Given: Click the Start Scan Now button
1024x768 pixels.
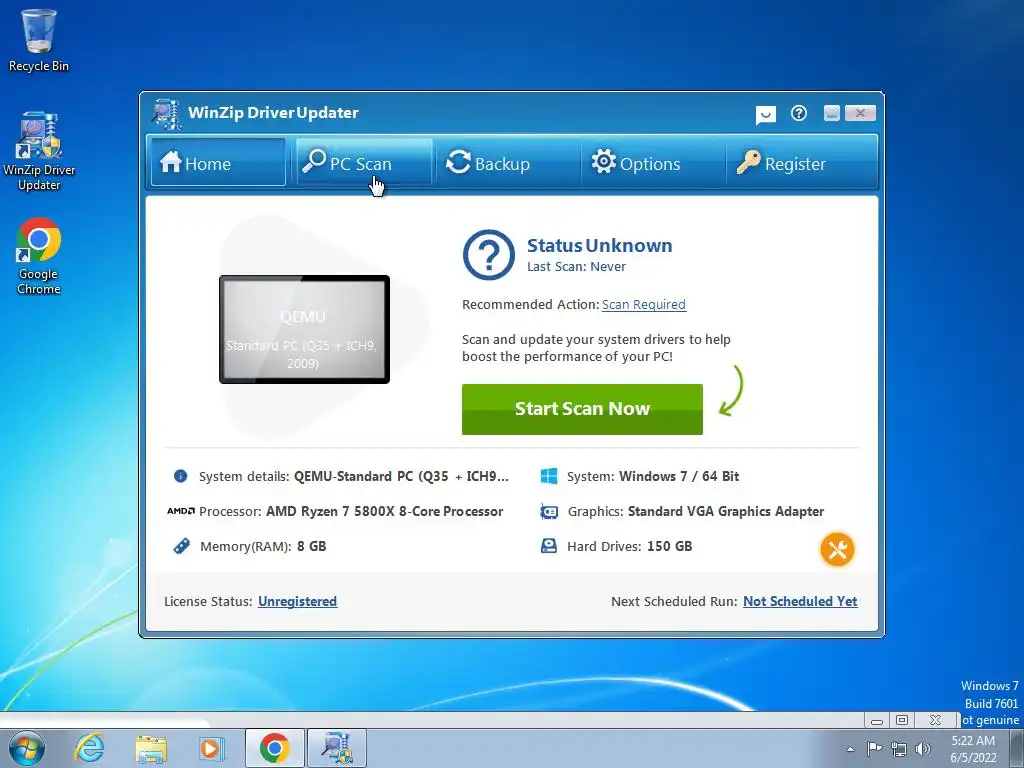Looking at the screenshot, I should pyautogui.click(x=582, y=409).
